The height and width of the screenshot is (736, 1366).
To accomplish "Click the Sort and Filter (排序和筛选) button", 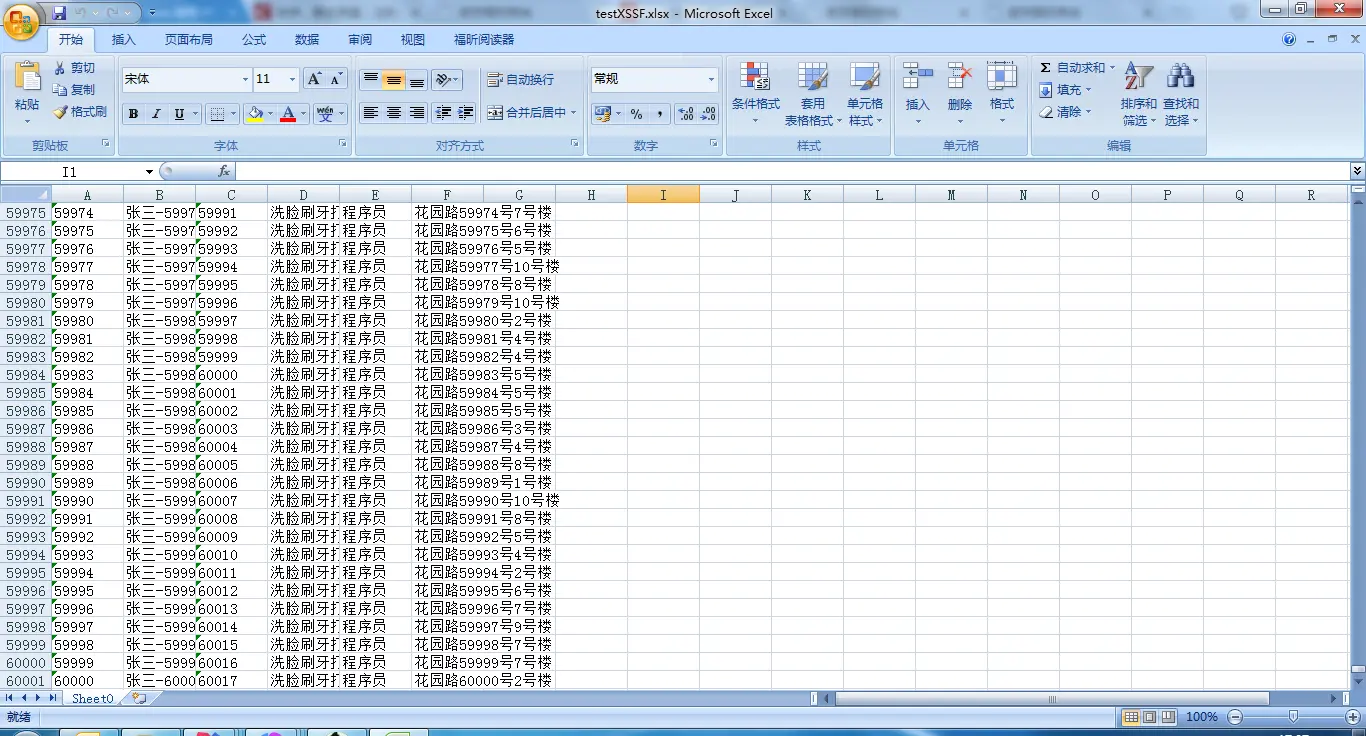I will click(1138, 94).
